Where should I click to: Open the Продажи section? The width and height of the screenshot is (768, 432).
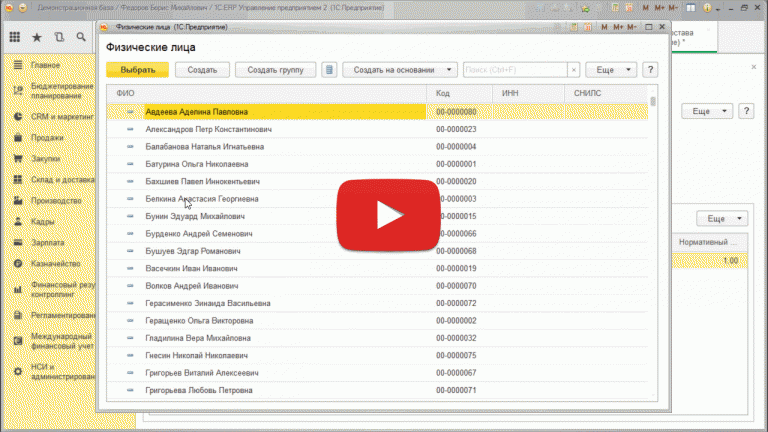coord(47,138)
